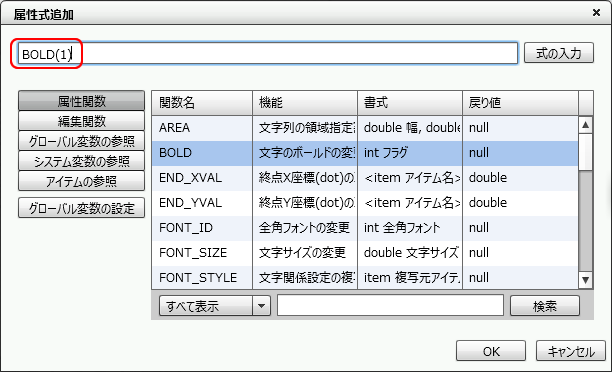Select the BOLD function row
Viewport: 612px width, 372px height.
pos(365,153)
